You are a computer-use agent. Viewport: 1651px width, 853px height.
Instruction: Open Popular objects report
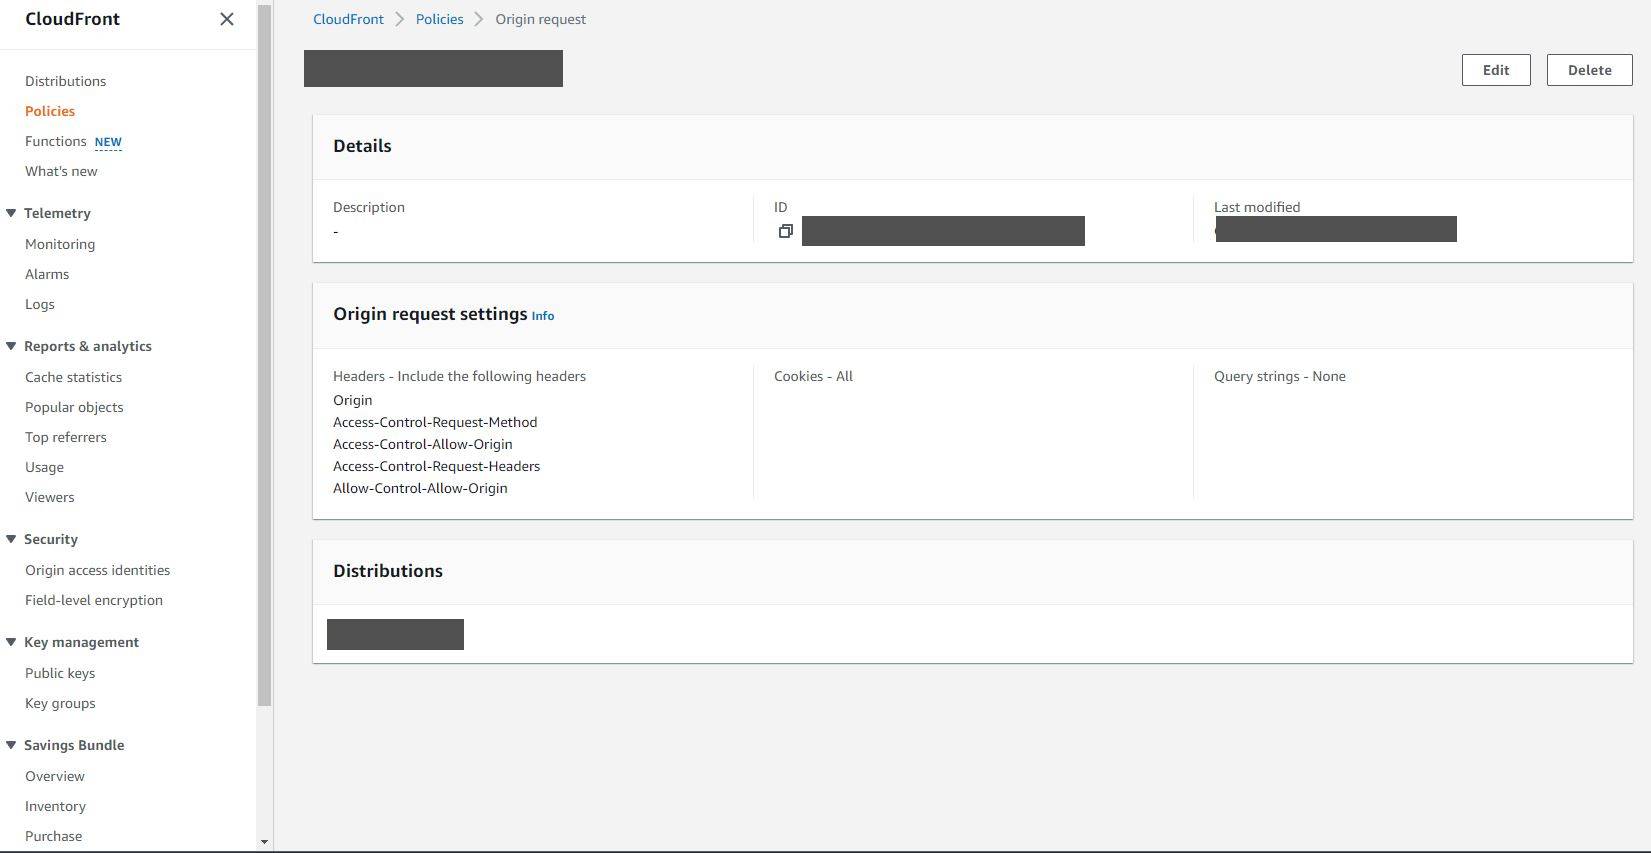point(74,407)
